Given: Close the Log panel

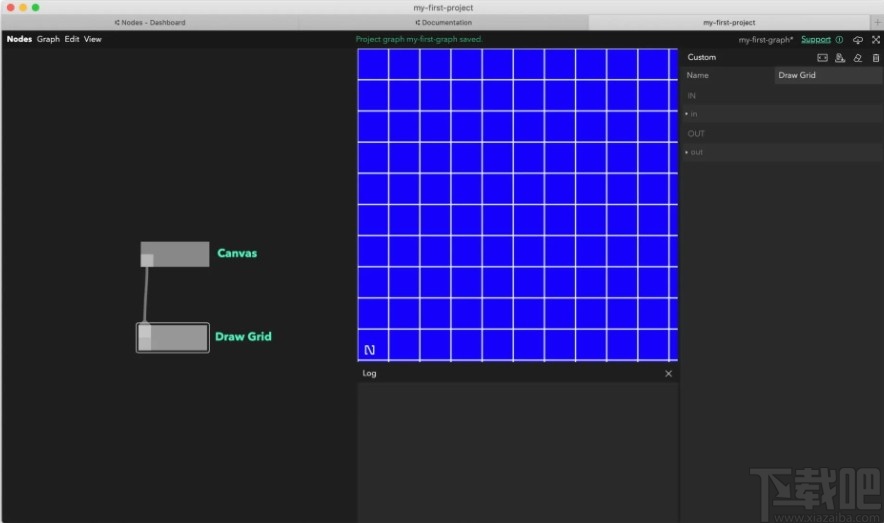Looking at the screenshot, I should coord(668,374).
